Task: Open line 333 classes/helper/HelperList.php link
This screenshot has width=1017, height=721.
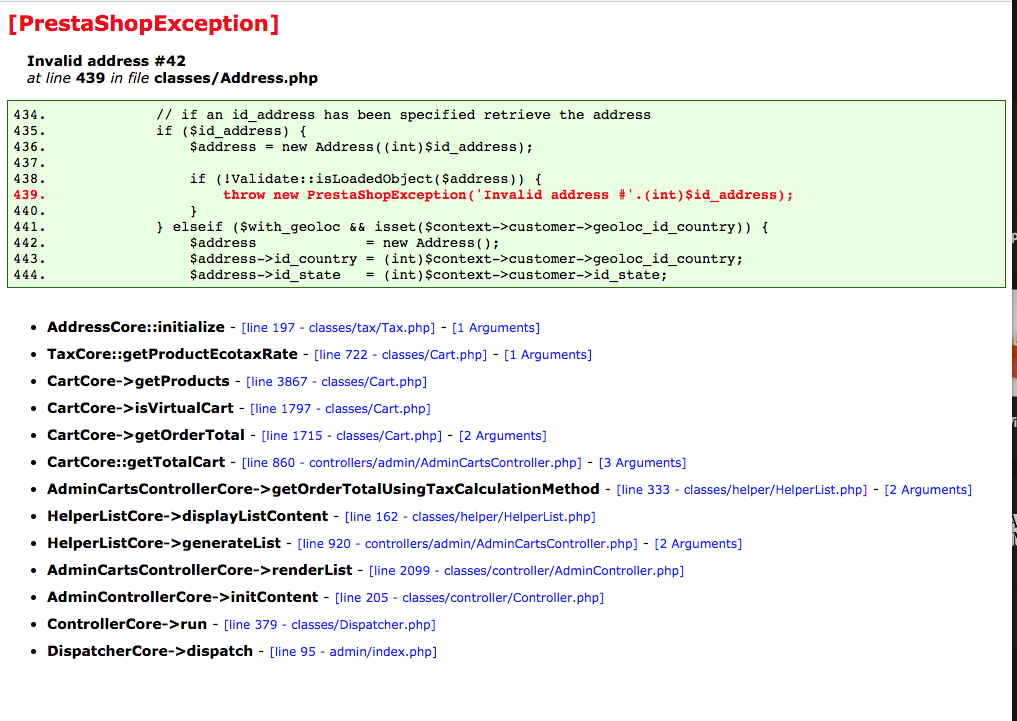Action: point(741,490)
